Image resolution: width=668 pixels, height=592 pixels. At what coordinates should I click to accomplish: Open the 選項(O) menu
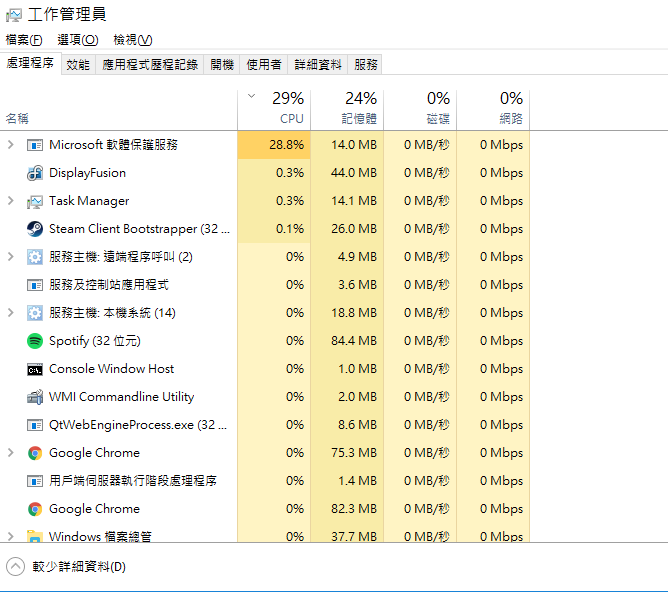click(78, 40)
